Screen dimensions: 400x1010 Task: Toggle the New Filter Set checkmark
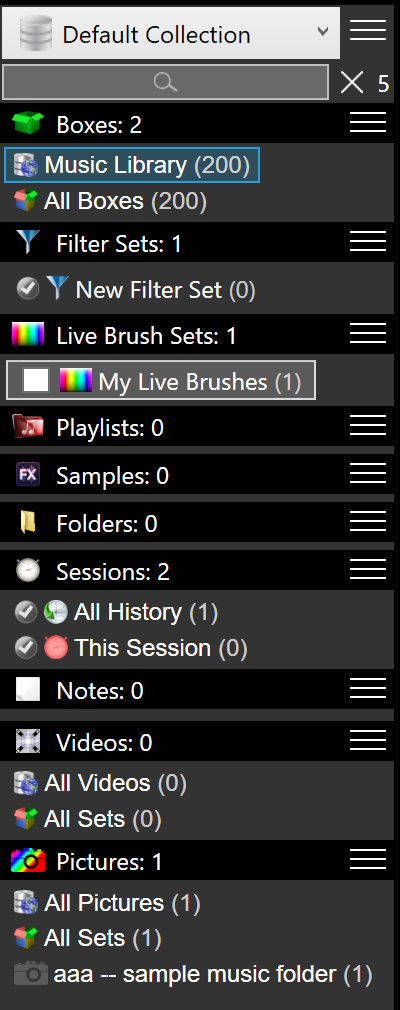(x=28, y=289)
